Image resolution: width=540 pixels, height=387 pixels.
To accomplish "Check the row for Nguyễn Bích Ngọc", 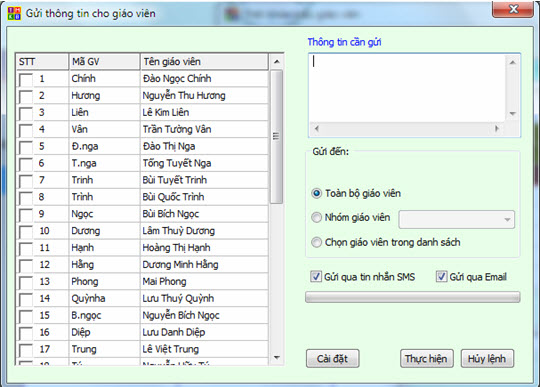I will pyautogui.click(x=26, y=316).
